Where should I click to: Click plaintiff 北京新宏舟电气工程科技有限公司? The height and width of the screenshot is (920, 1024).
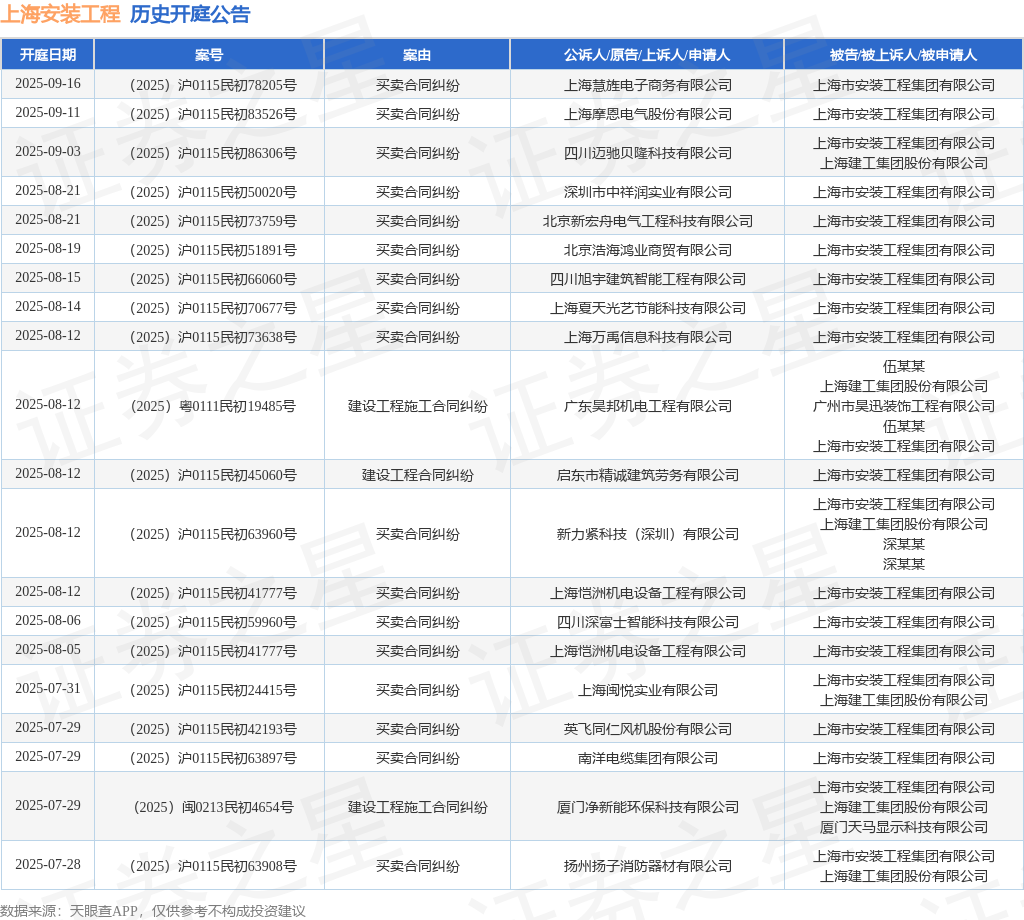[x=647, y=221]
